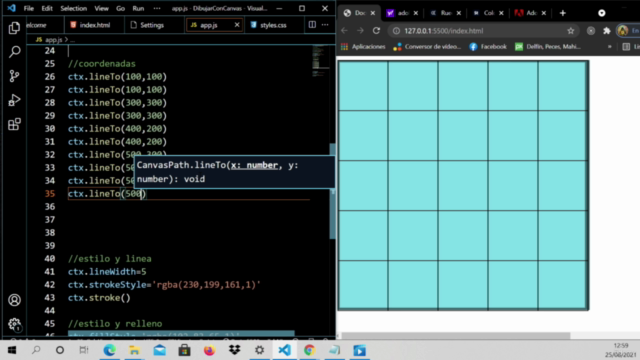This screenshot has width=640, height=360.
Task: Expand the bookmarks overflow chevron
Action: point(610,47)
